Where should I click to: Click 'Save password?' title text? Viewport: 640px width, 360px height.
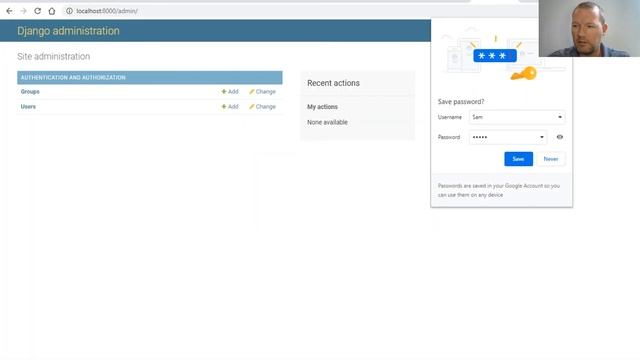tap(461, 102)
